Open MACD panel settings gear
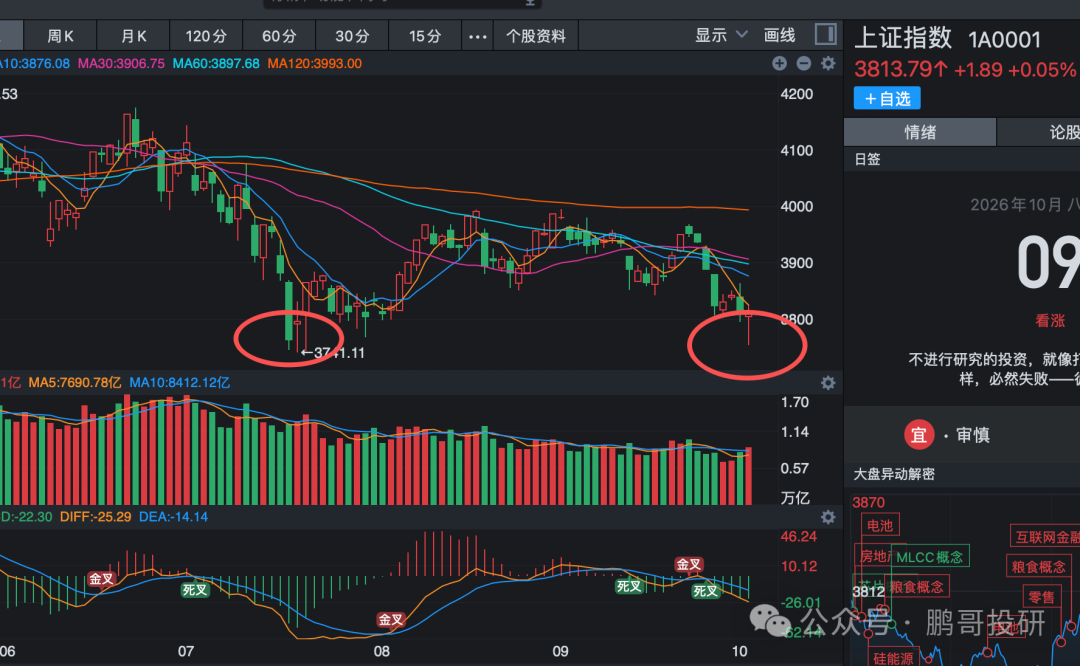This screenshot has height=666, width=1080. tap(828, 517)
